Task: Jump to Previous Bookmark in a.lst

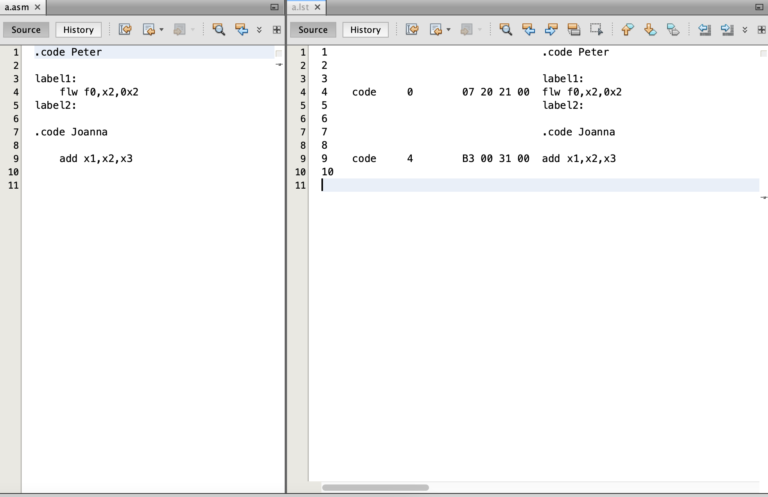Action: [627, 29]
